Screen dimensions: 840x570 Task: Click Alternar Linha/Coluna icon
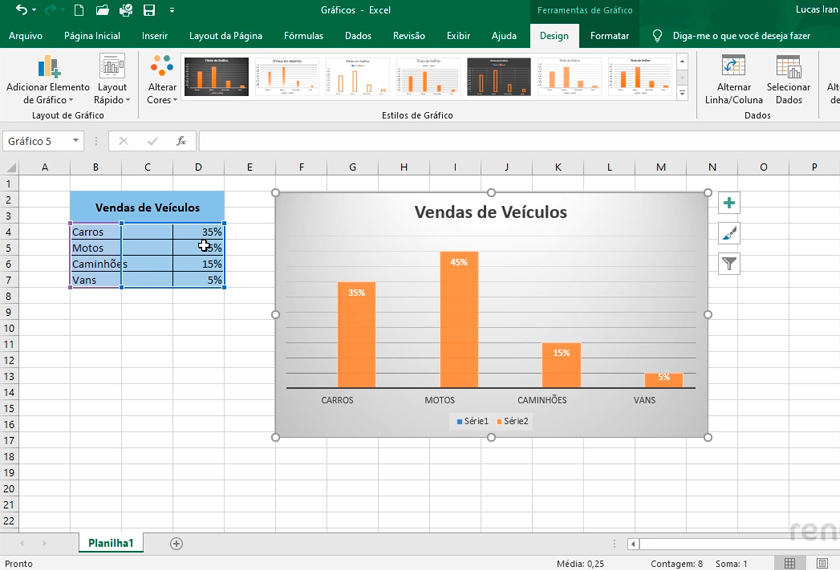pyautogui.click(x=733, y=68)
